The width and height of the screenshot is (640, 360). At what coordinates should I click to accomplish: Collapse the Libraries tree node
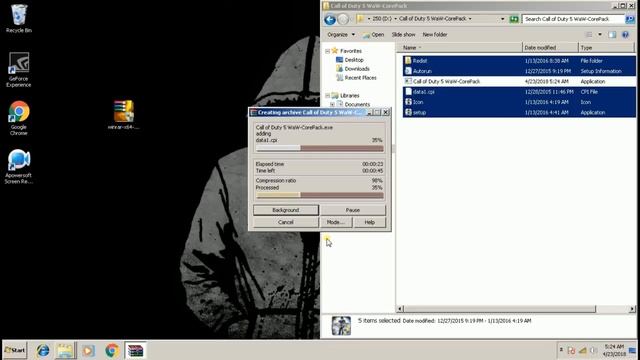coord(327,96)
